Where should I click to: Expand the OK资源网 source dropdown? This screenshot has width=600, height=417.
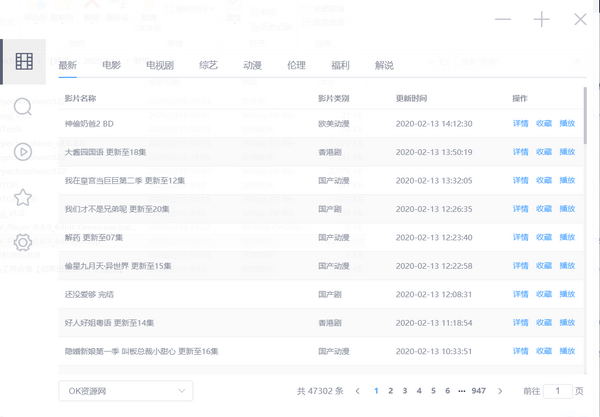coord(125,390)
